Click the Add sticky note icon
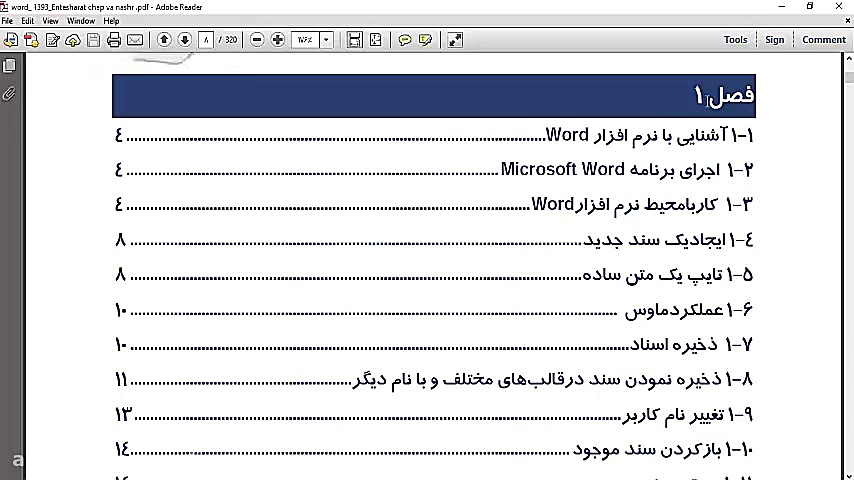The width and height of the screenshot is (854, 480). click(x=405, y=40)
